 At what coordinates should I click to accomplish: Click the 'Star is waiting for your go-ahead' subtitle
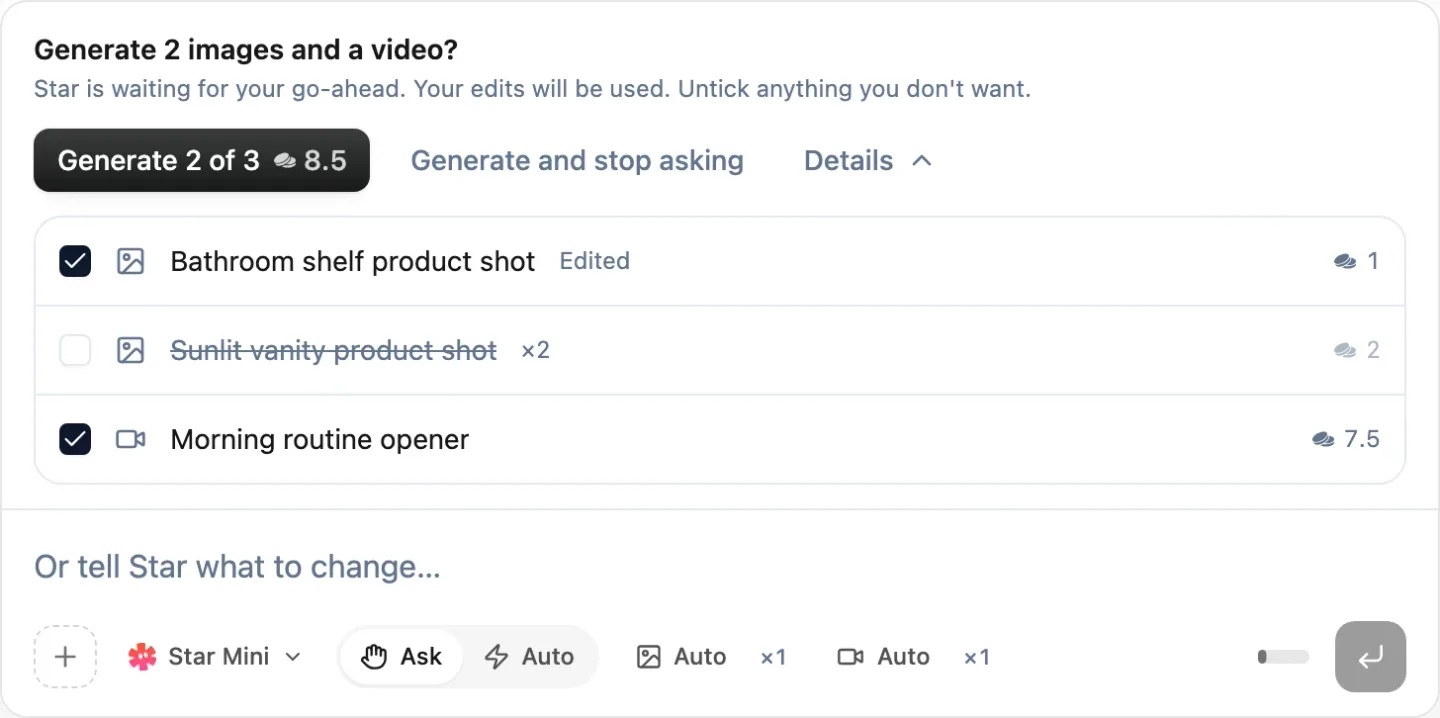coord(532,89)
